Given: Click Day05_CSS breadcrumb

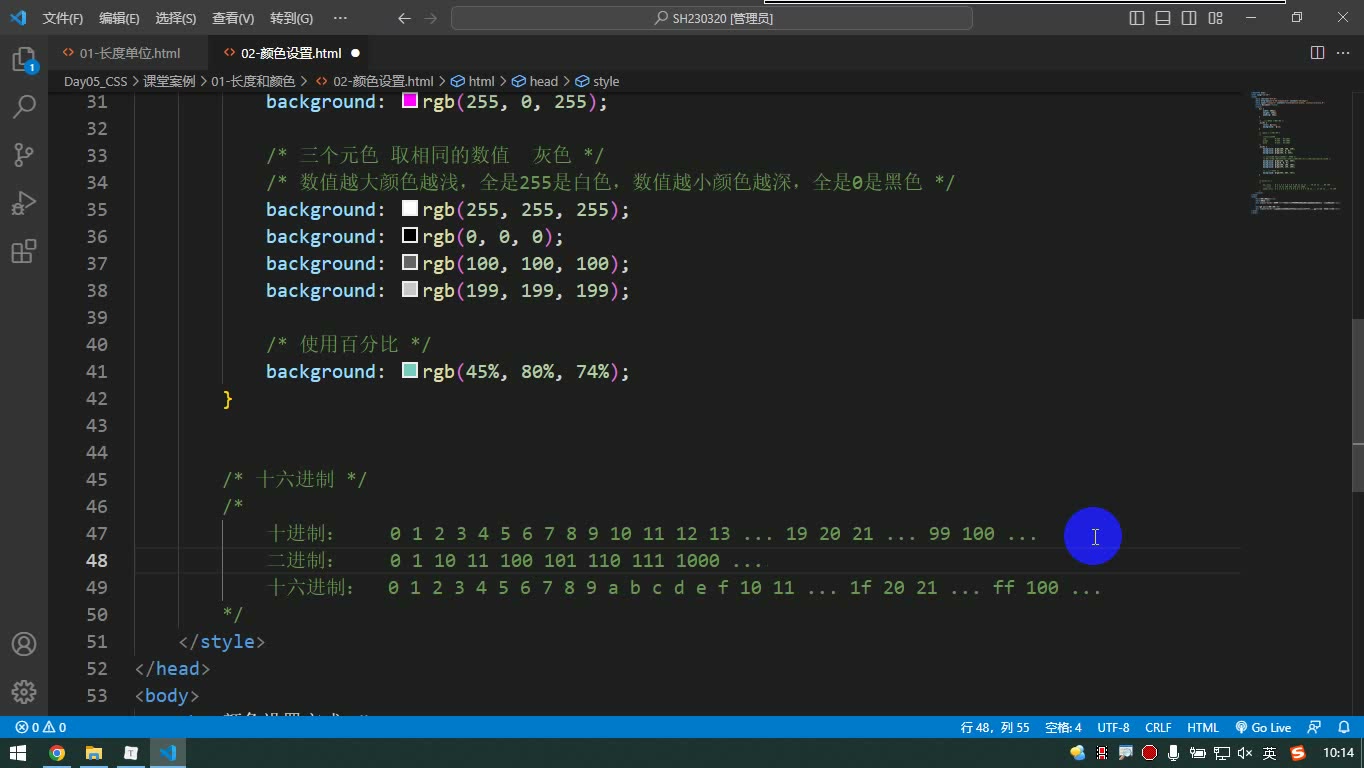Looking at the screenshot, I should (x=95, y=81).
